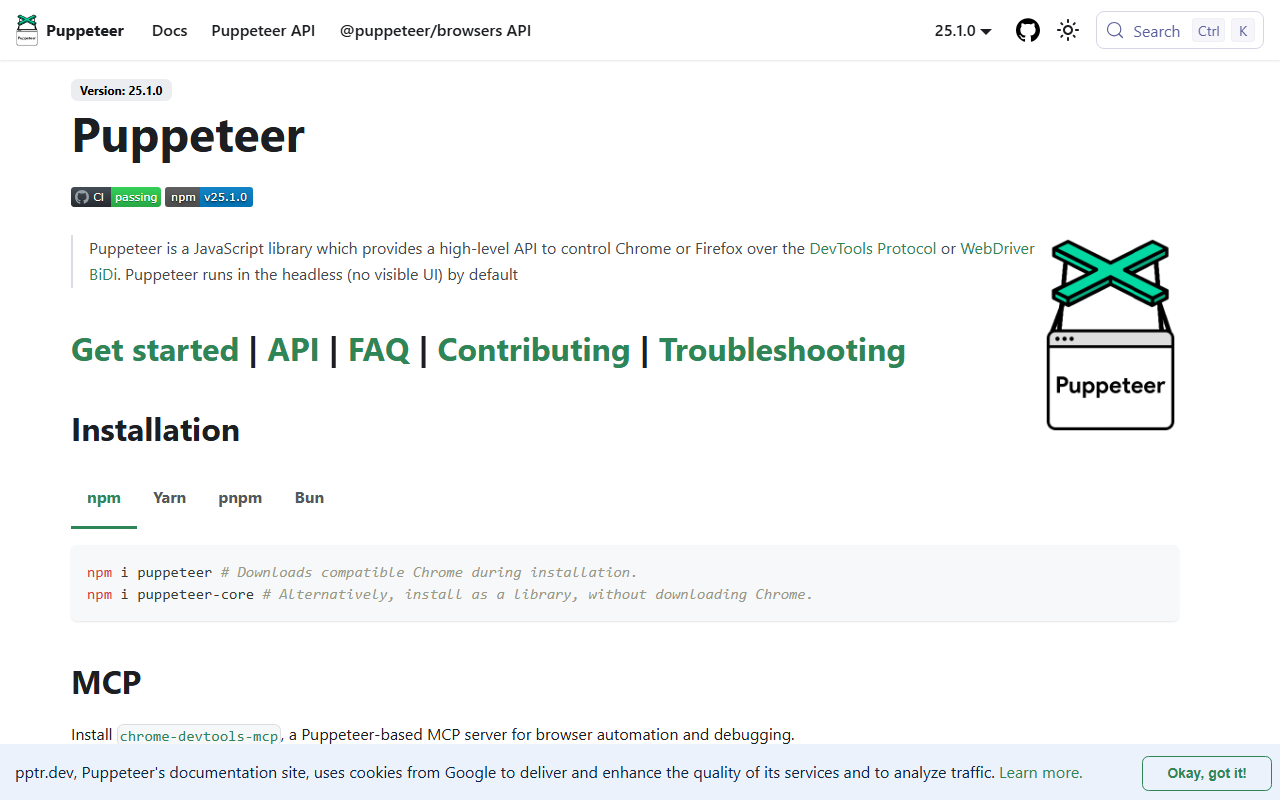Toggle dark and light mode
This screenshot has height=800, width=1280.
point(1068,30)
